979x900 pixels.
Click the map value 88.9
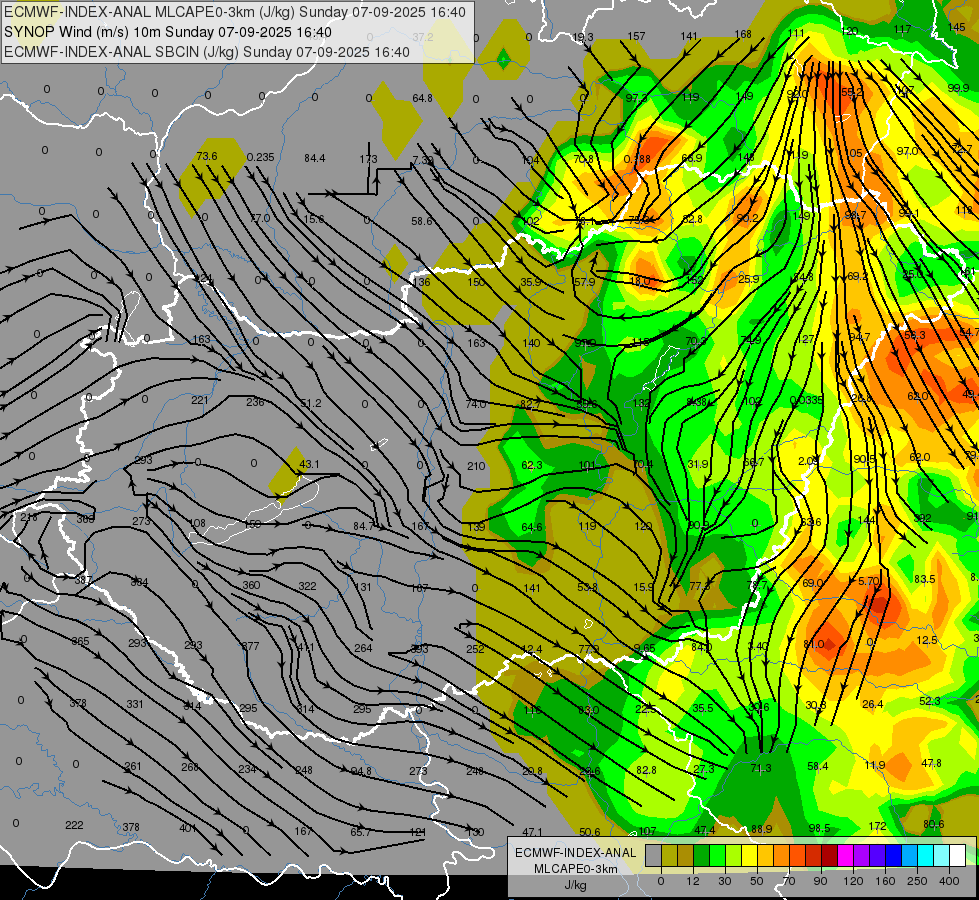click(x=762, y=829)
